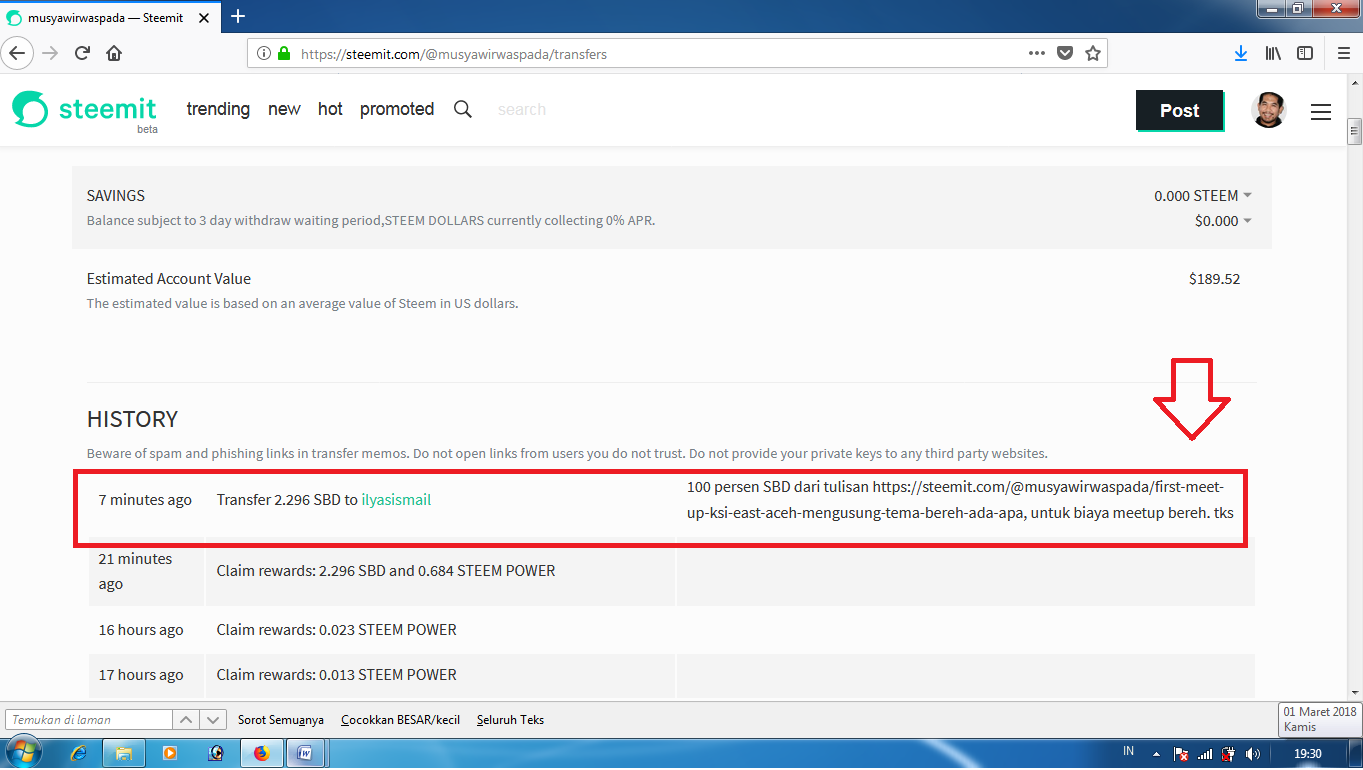Click Estimated Account Value $189.52
Image resolution: width=1363 pixels, height=770 pixels.
click(1214, 279)
